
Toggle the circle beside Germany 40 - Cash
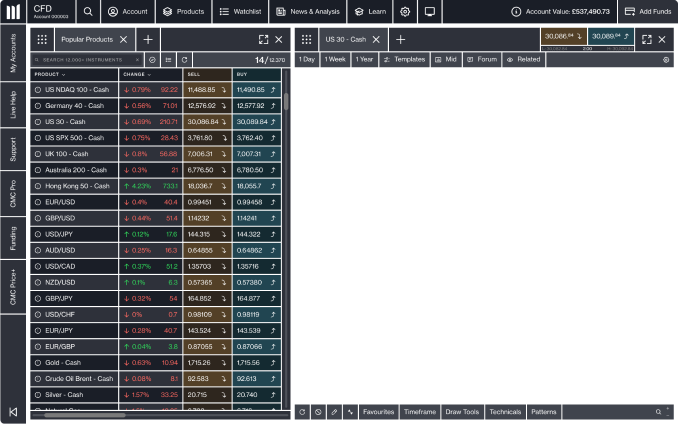(x=38, y=106)
